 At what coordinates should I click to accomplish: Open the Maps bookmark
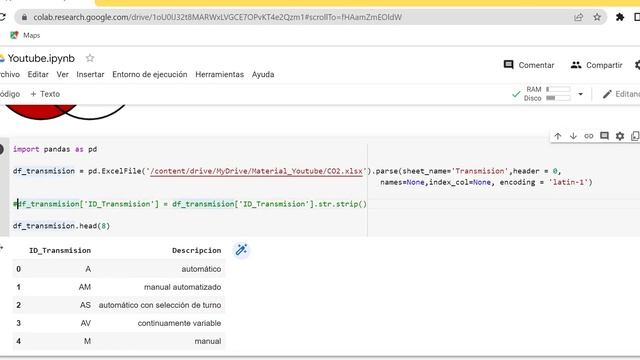(25, 35)
